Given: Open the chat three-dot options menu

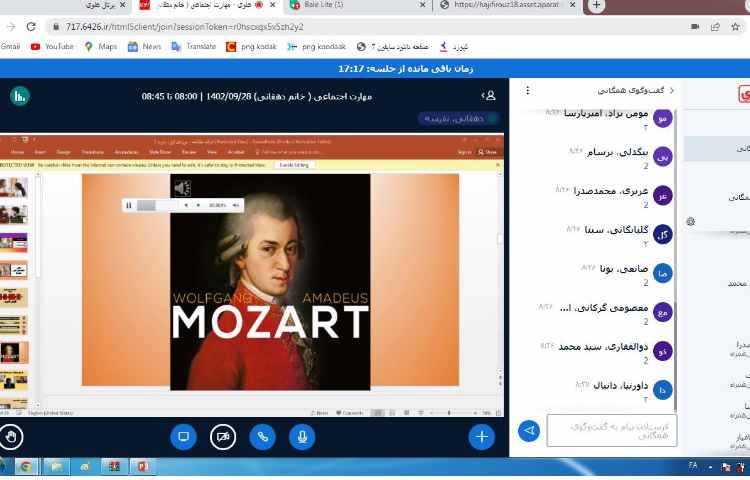Looking at the screenshot, I should [x=528, y=90].
